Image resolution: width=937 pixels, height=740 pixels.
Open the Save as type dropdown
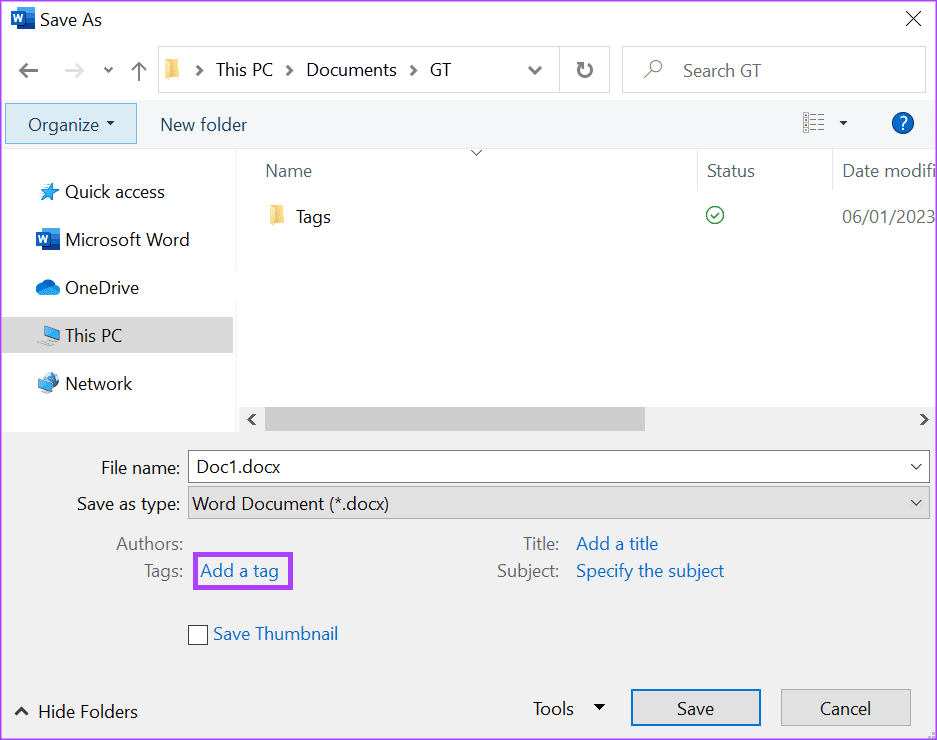point(558,503)
